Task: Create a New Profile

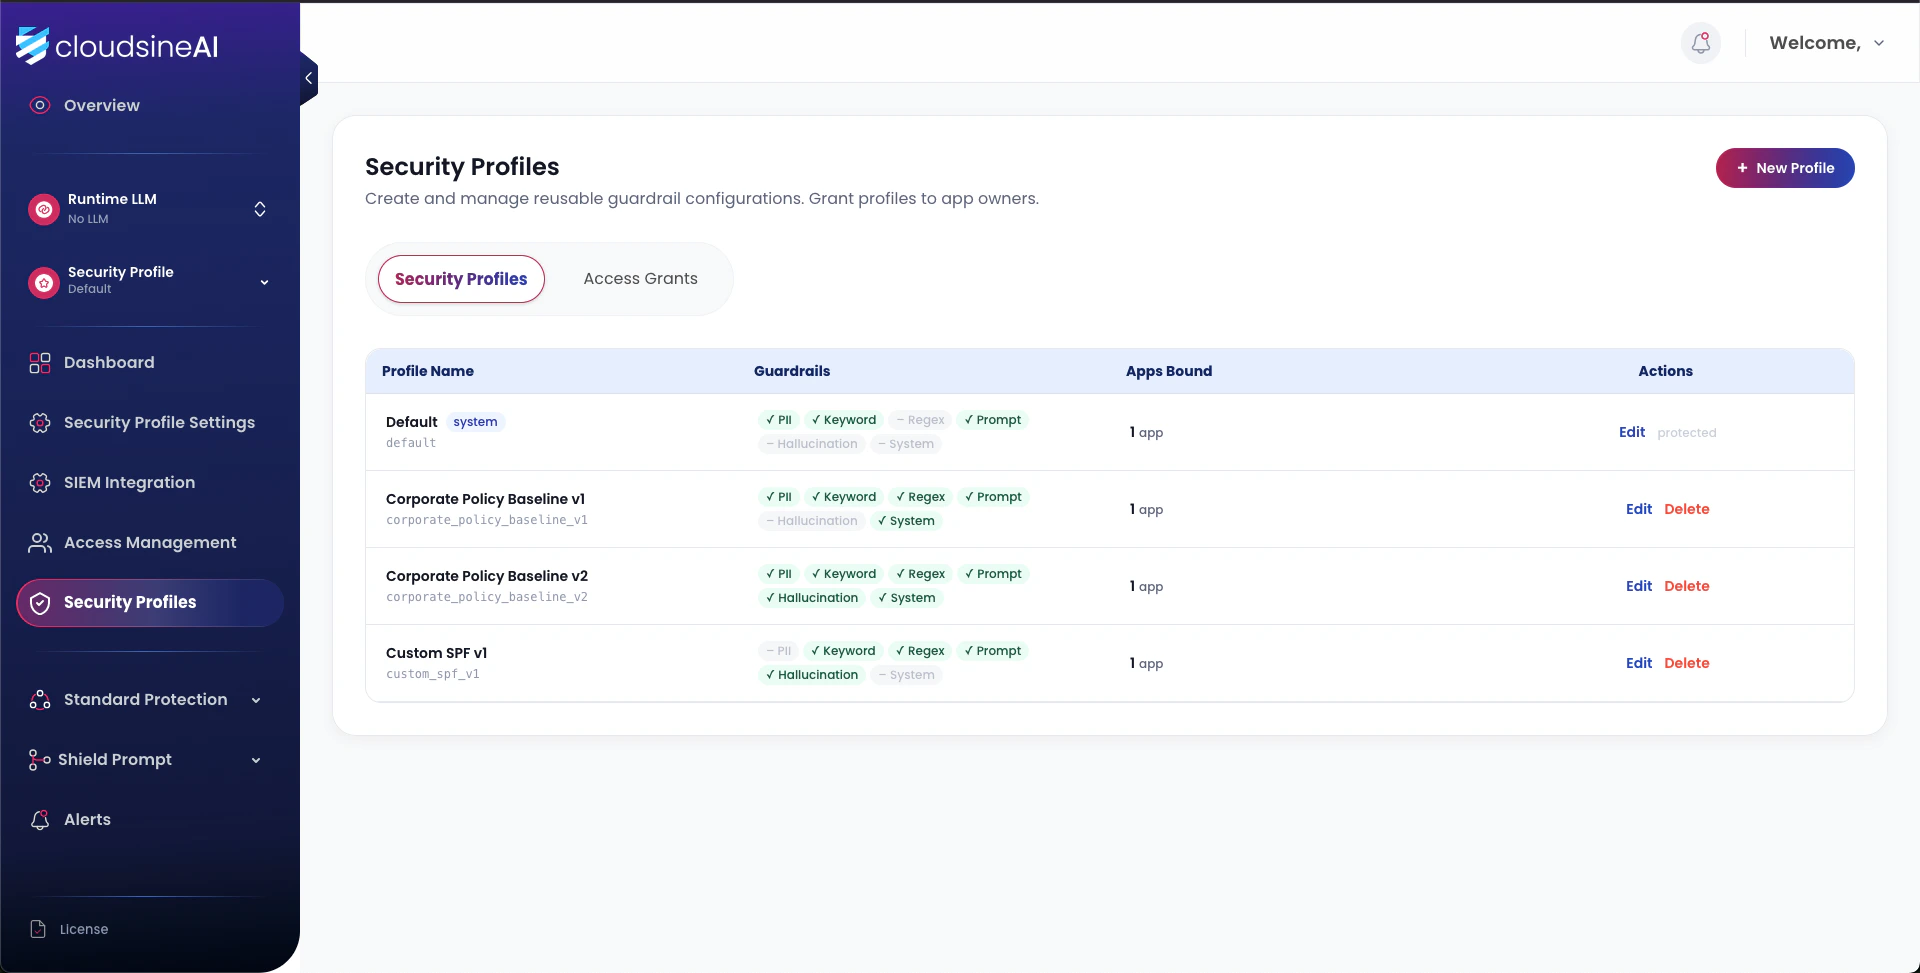Action: (x=1785, y=168)
